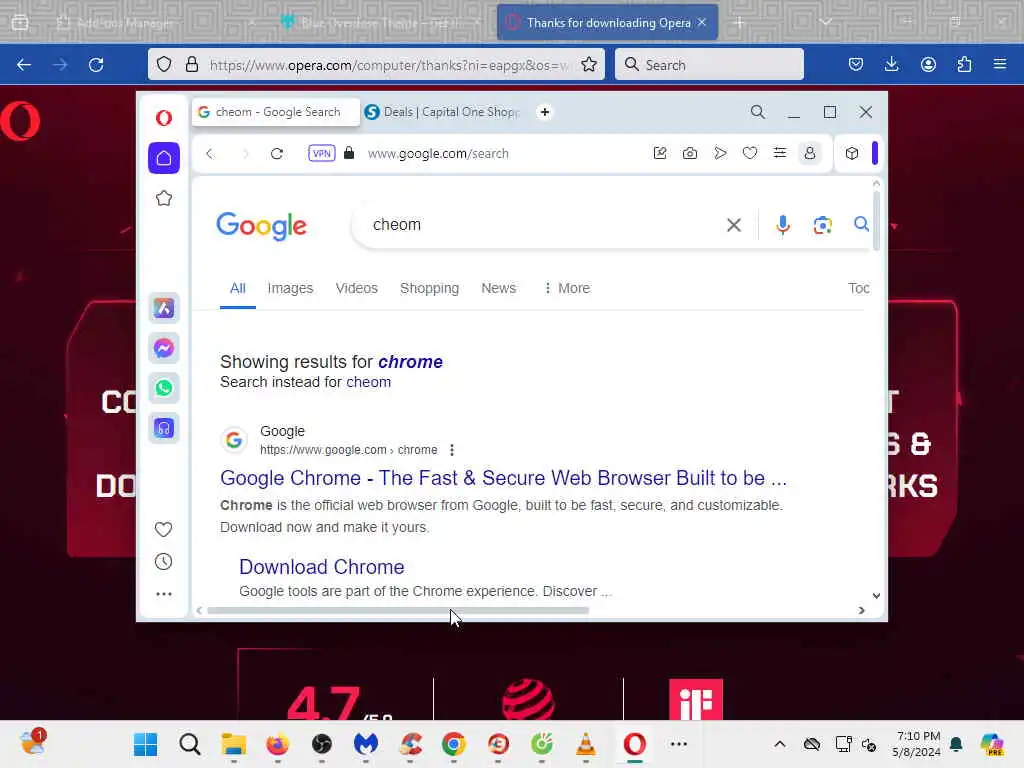Image resolution: width=1024 pixels, height=768 pixels.
Task: Click the Opera address bar URL
Action: [x=438, y=153]
